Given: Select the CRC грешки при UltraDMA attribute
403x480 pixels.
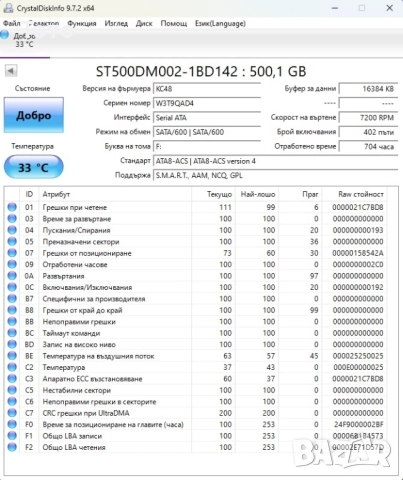Looking at the screenshot, I should (86, 413).
